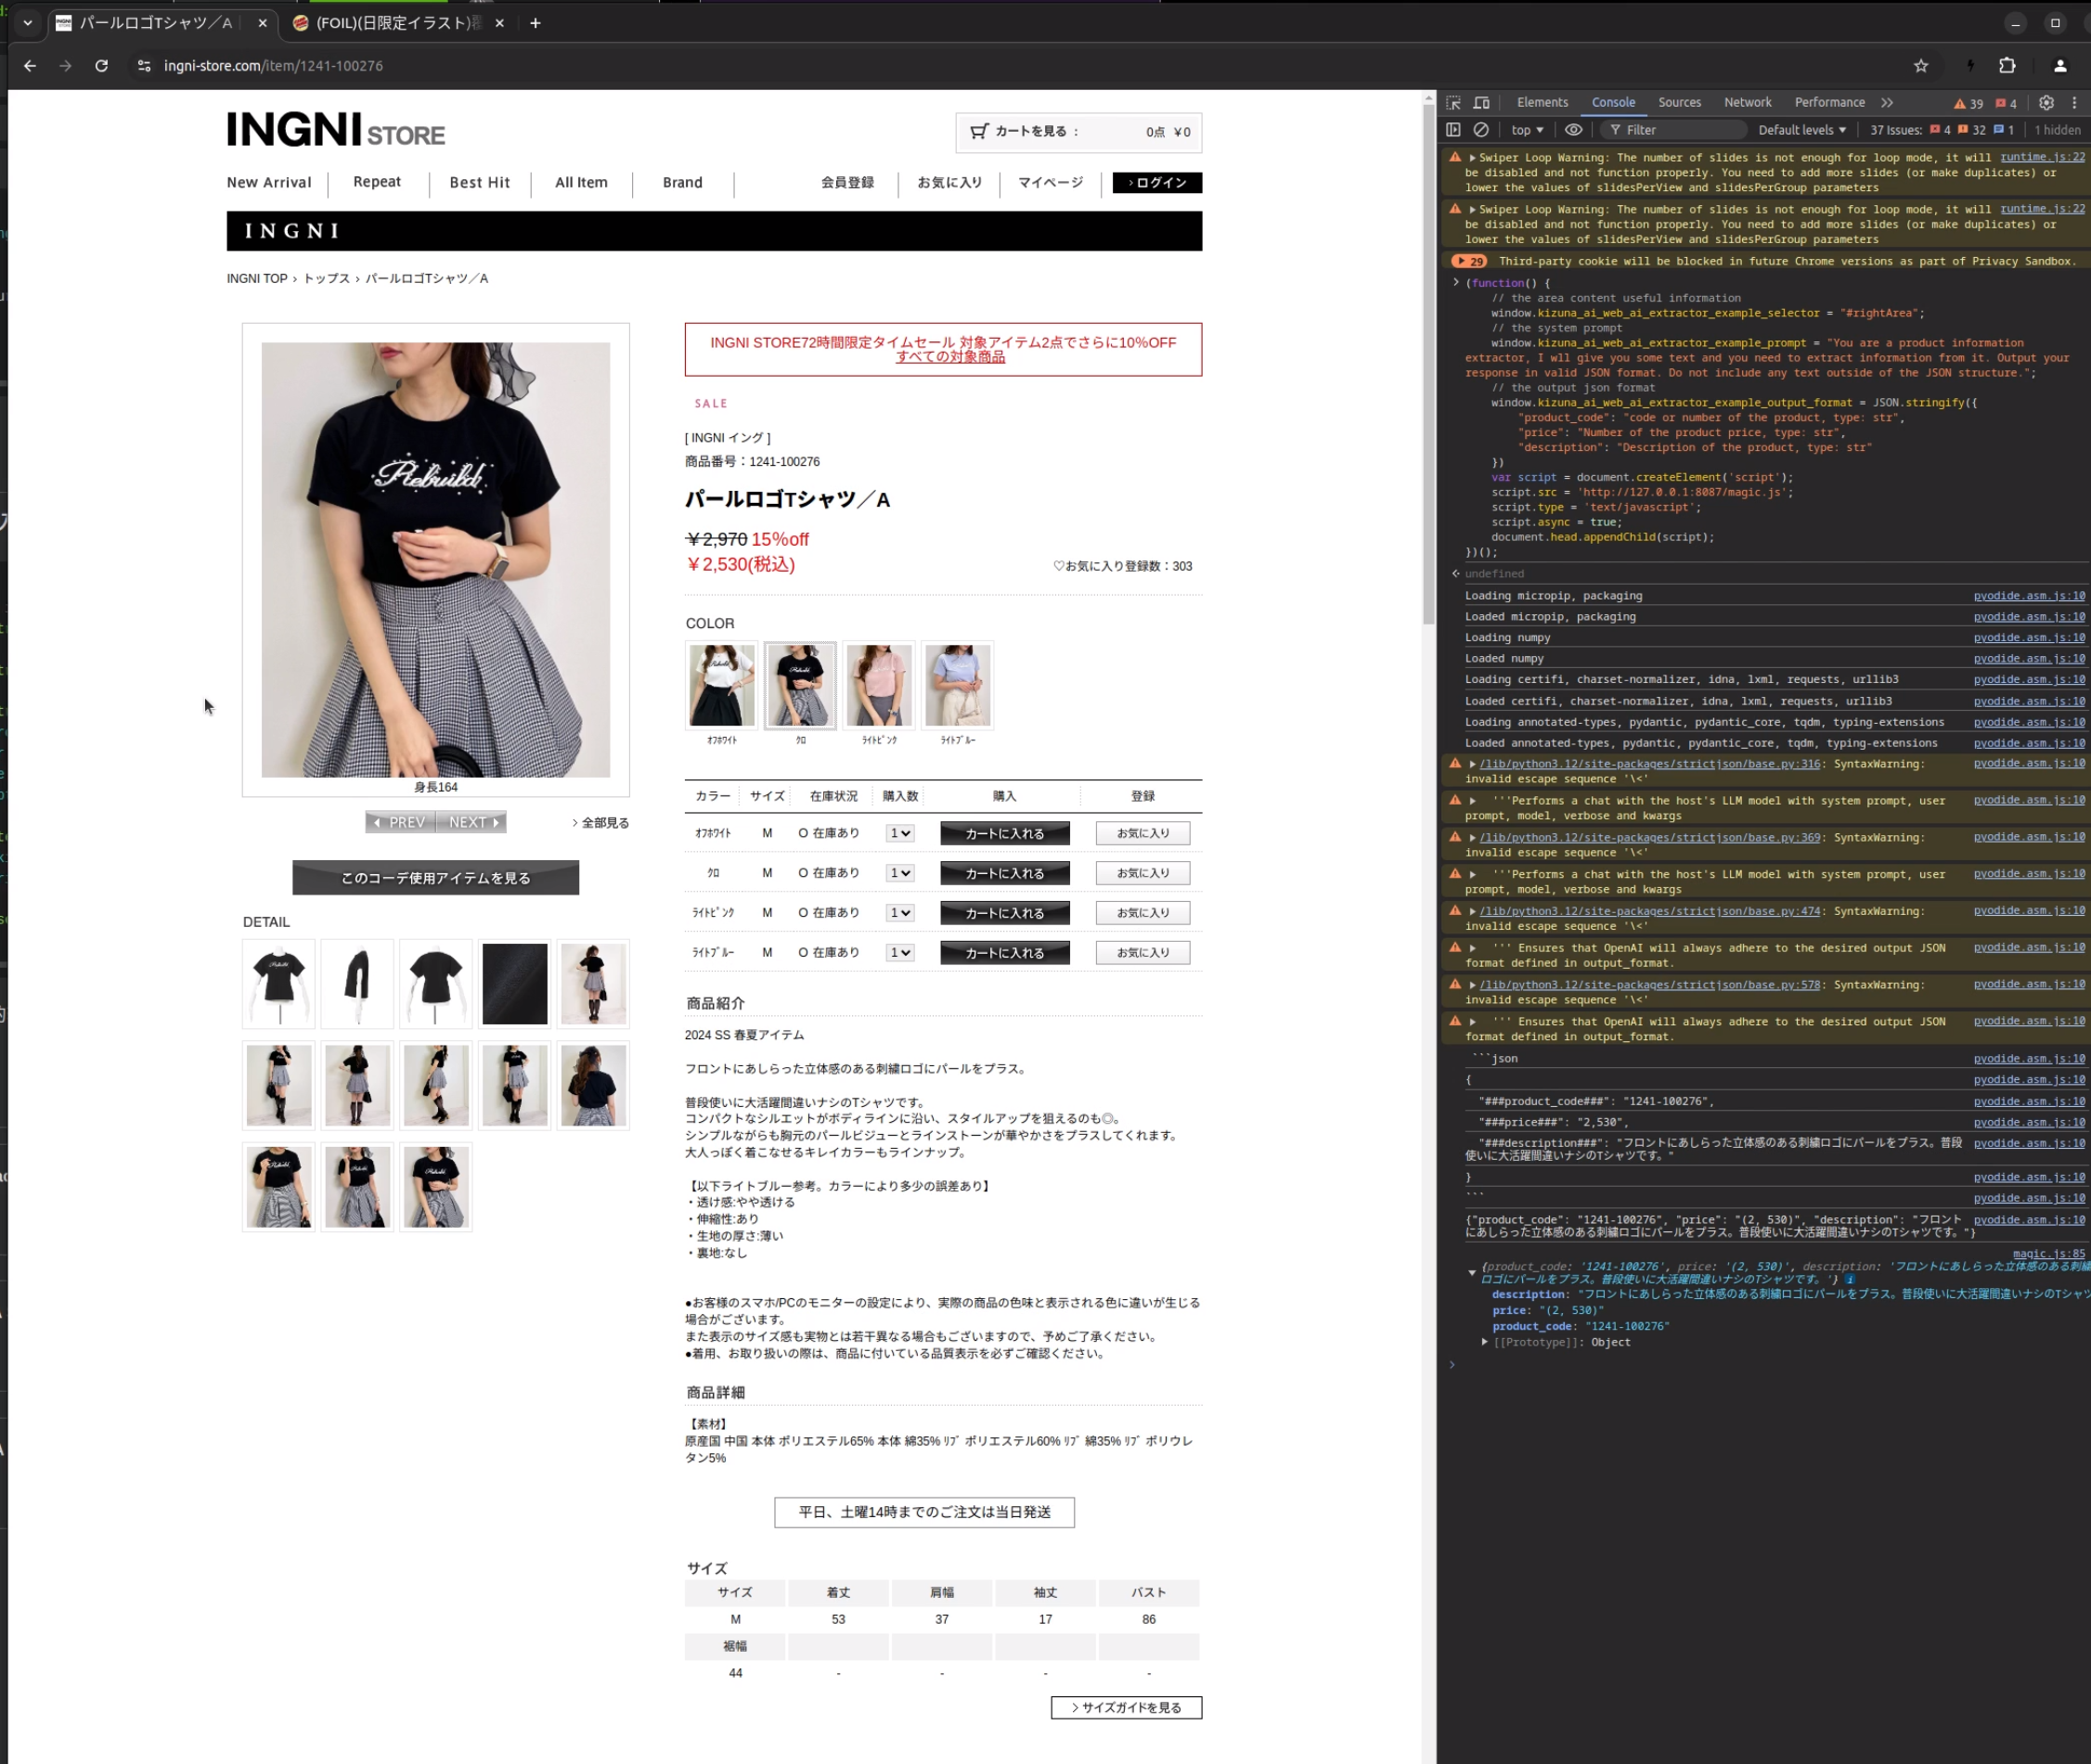Open DevTools settings gear
Screen dimensions: 2091x1764
click(x=2046, y=102)
